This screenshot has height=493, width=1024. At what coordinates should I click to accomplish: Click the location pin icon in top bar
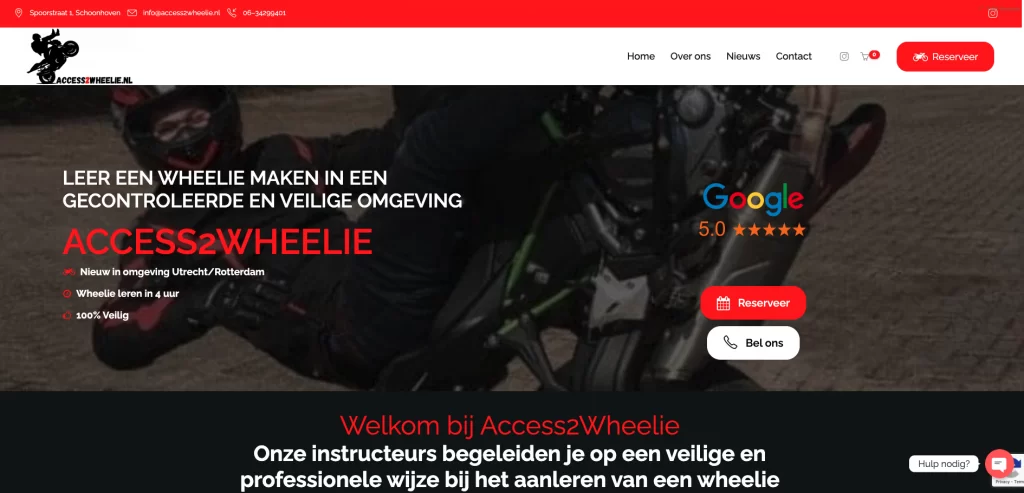pyautogui.click(x=18, y=13)
